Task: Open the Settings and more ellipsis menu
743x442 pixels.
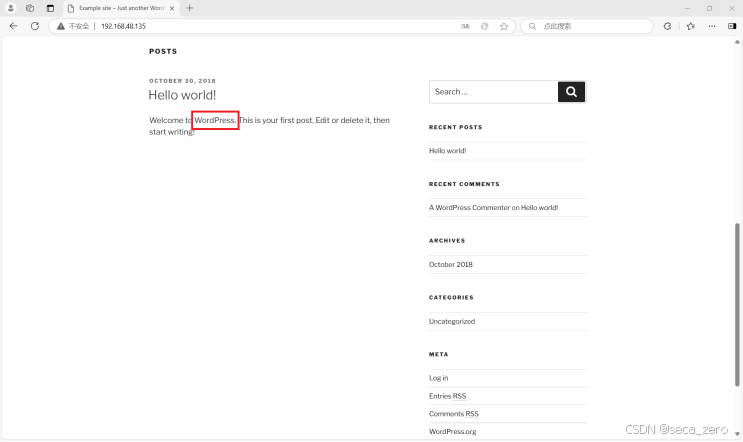Action: pyautogui.click(x=712, y=26)
